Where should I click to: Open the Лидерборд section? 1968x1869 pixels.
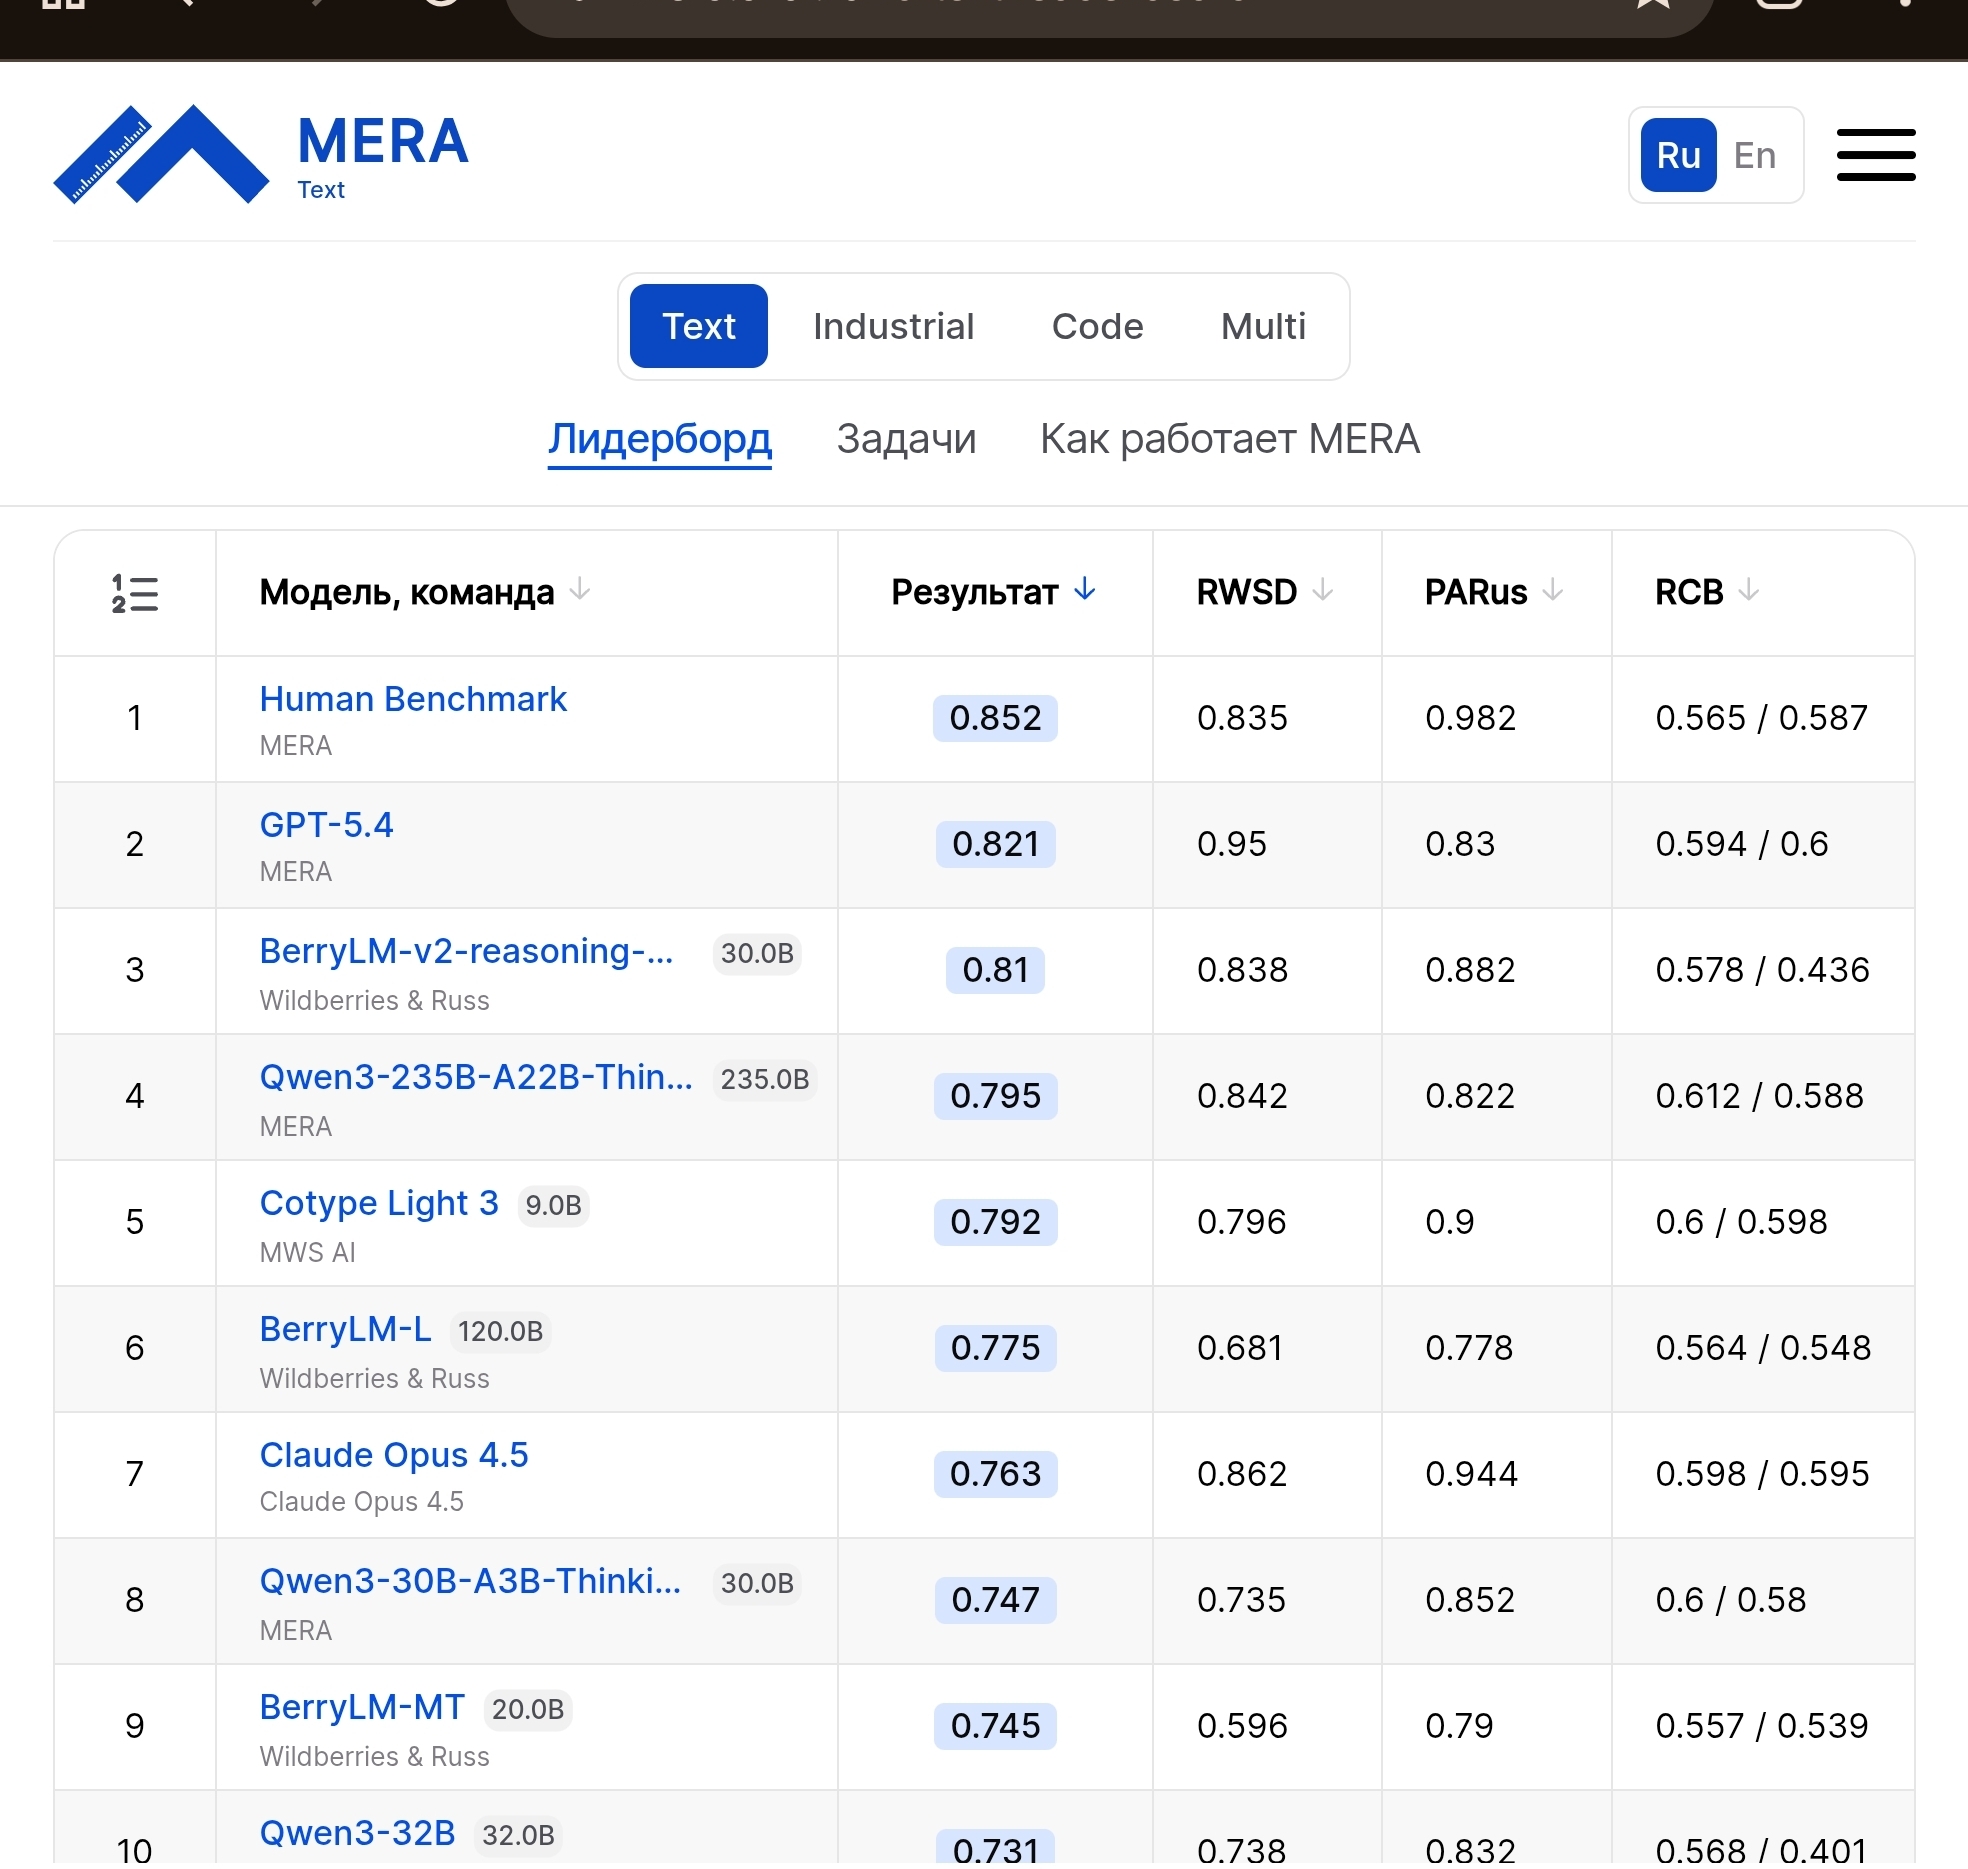click(660, 439)
